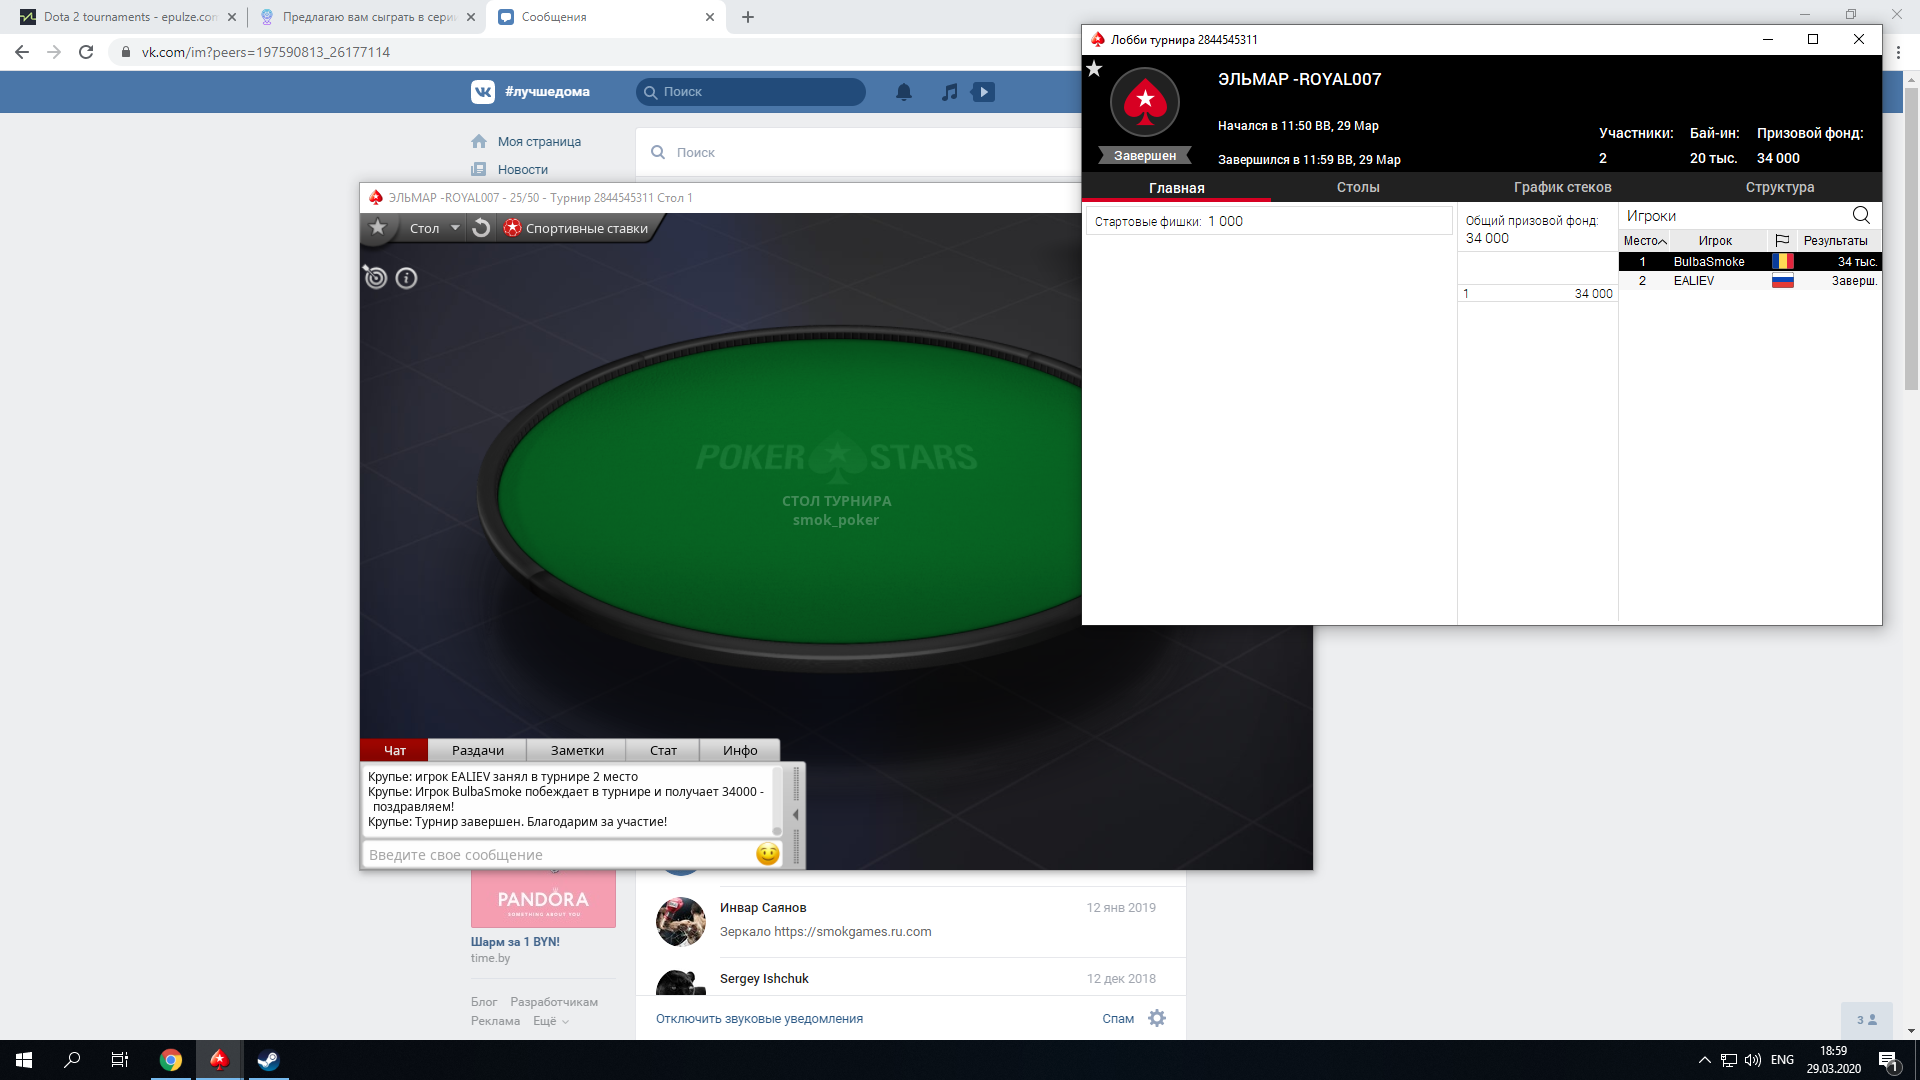The width and height of the screenshot is (1920, 1080).
Task: Open Chrome from the taskbar
Action: click(171, 1060)
